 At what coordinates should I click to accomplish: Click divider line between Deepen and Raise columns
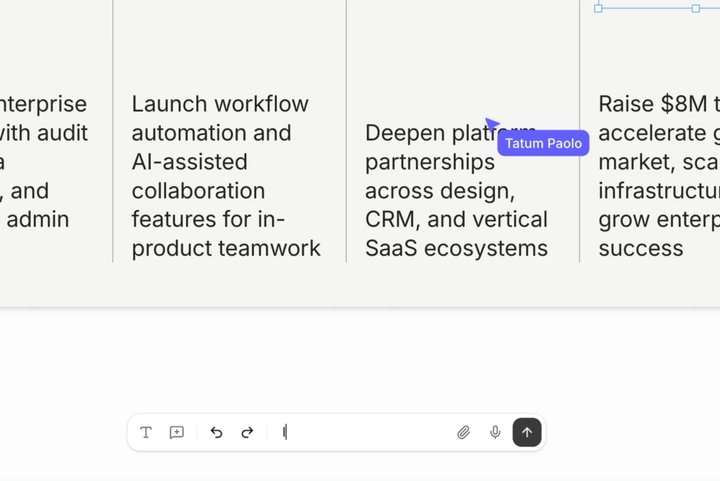[x=579, y=131]
